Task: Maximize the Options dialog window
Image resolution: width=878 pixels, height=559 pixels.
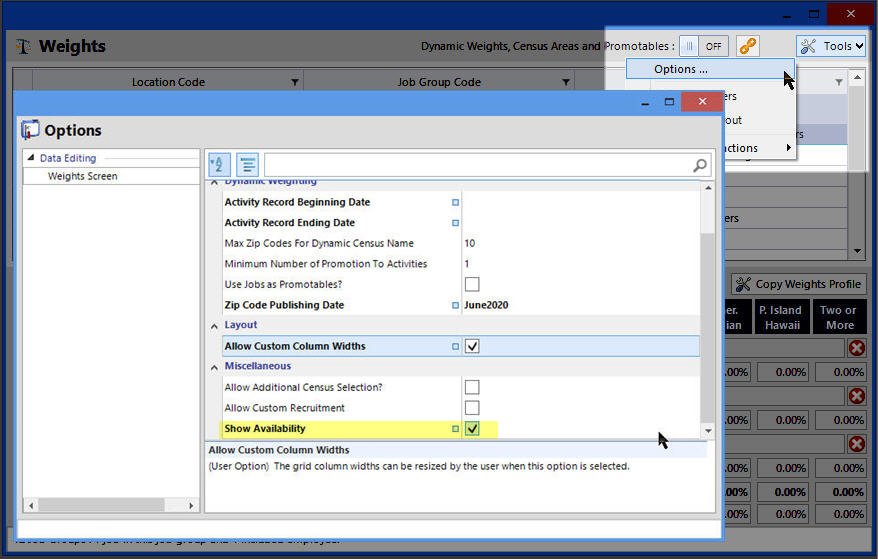Action: (669, 101)
